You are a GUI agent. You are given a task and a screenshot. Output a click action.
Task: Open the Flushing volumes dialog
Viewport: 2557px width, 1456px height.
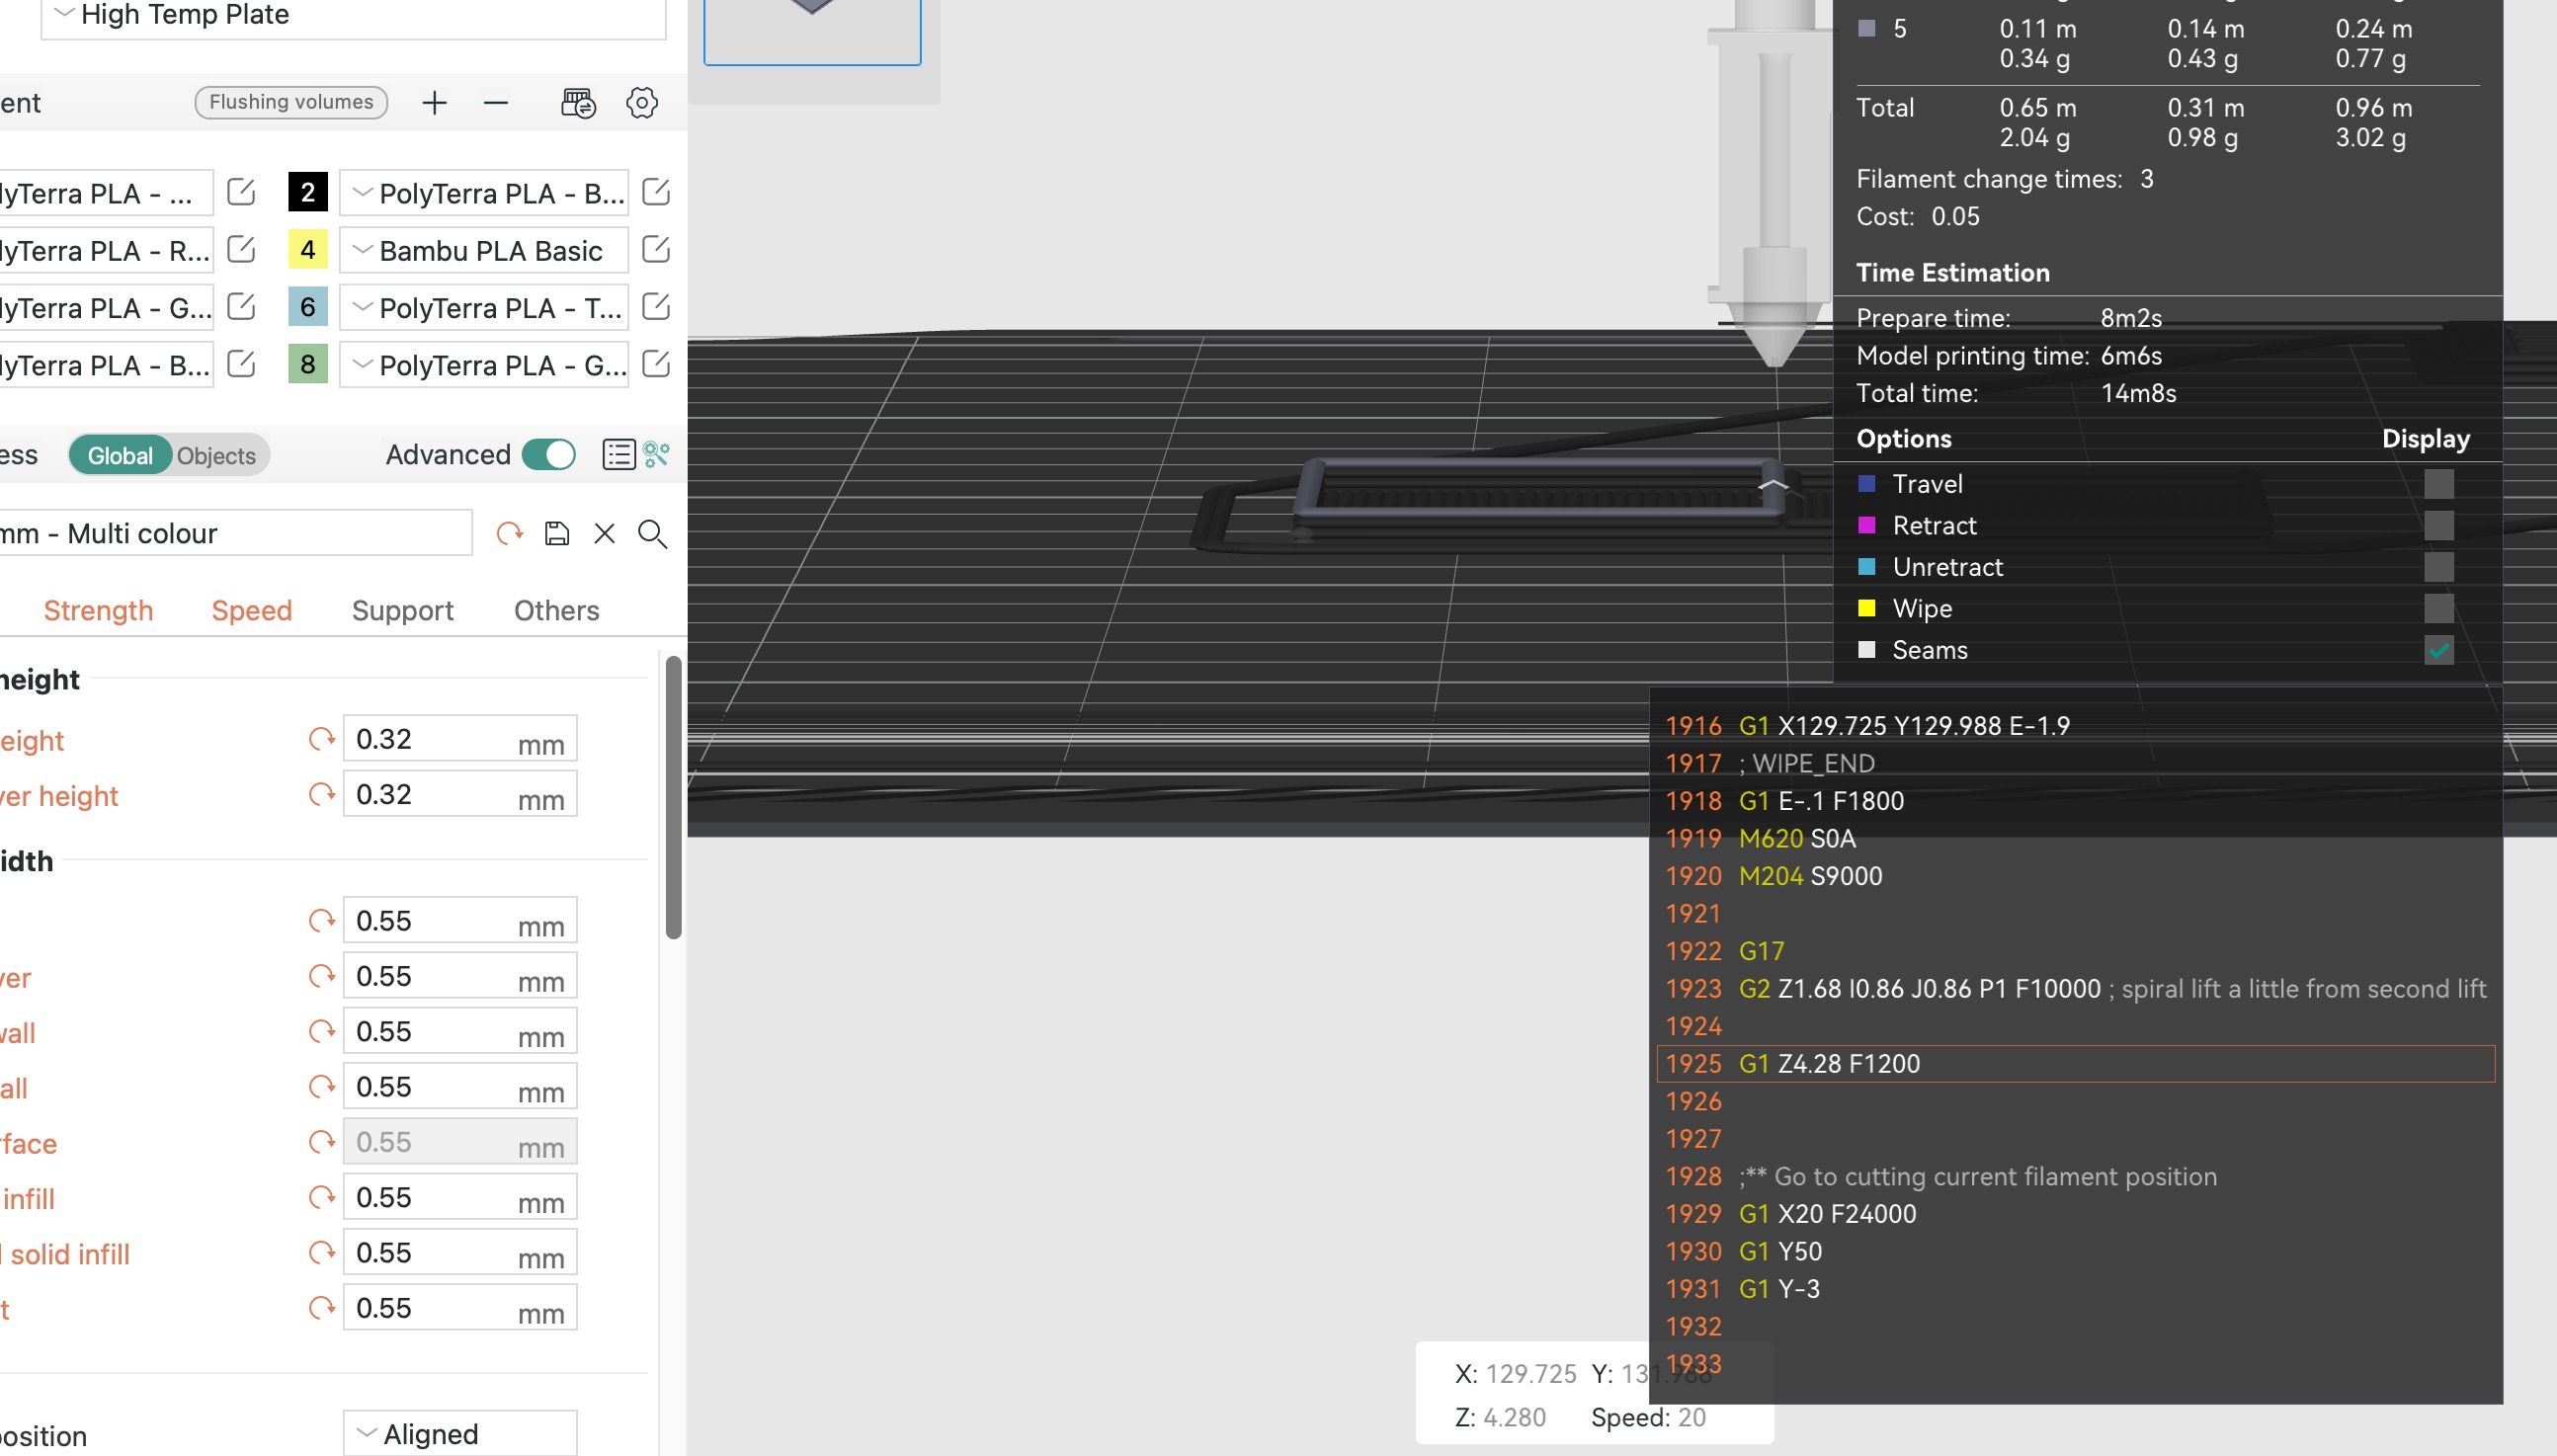click(290, 101)
